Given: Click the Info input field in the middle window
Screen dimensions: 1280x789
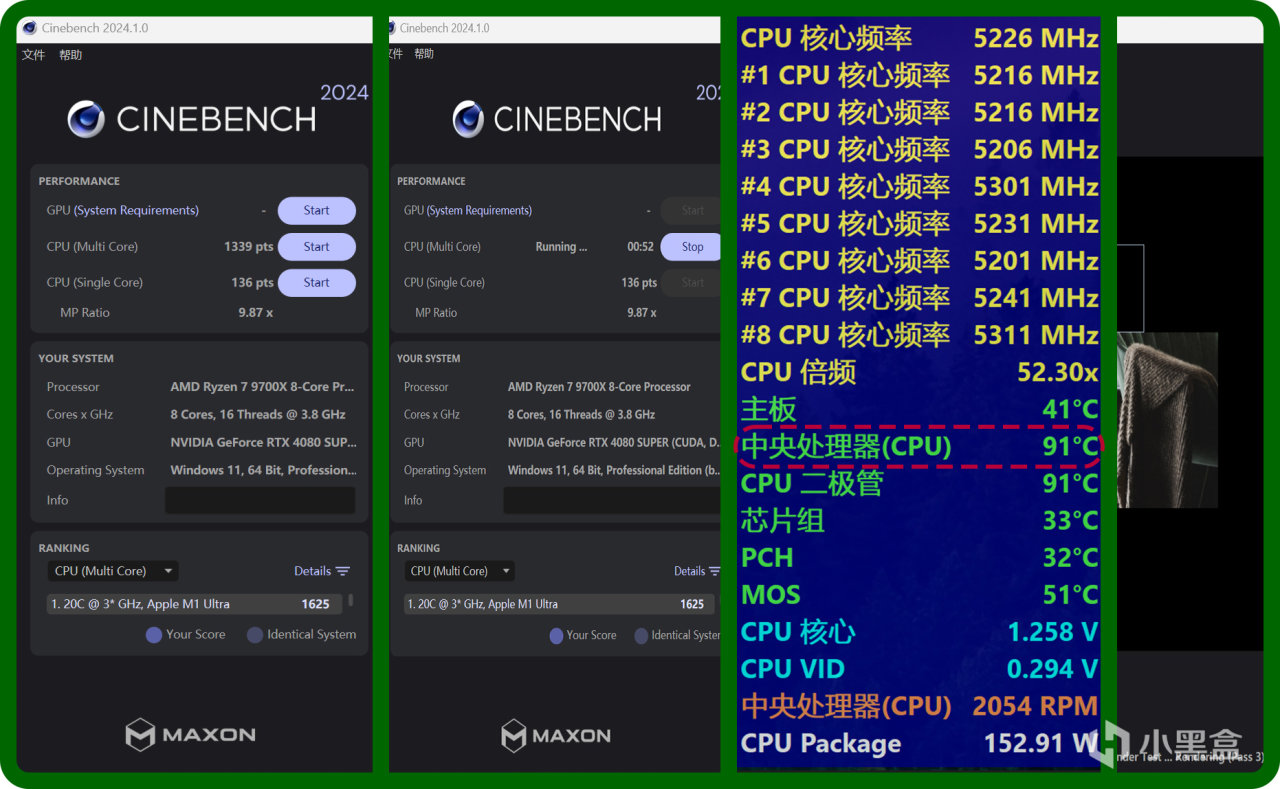Looking at the screenshot, I should click(x=612, y=500).
